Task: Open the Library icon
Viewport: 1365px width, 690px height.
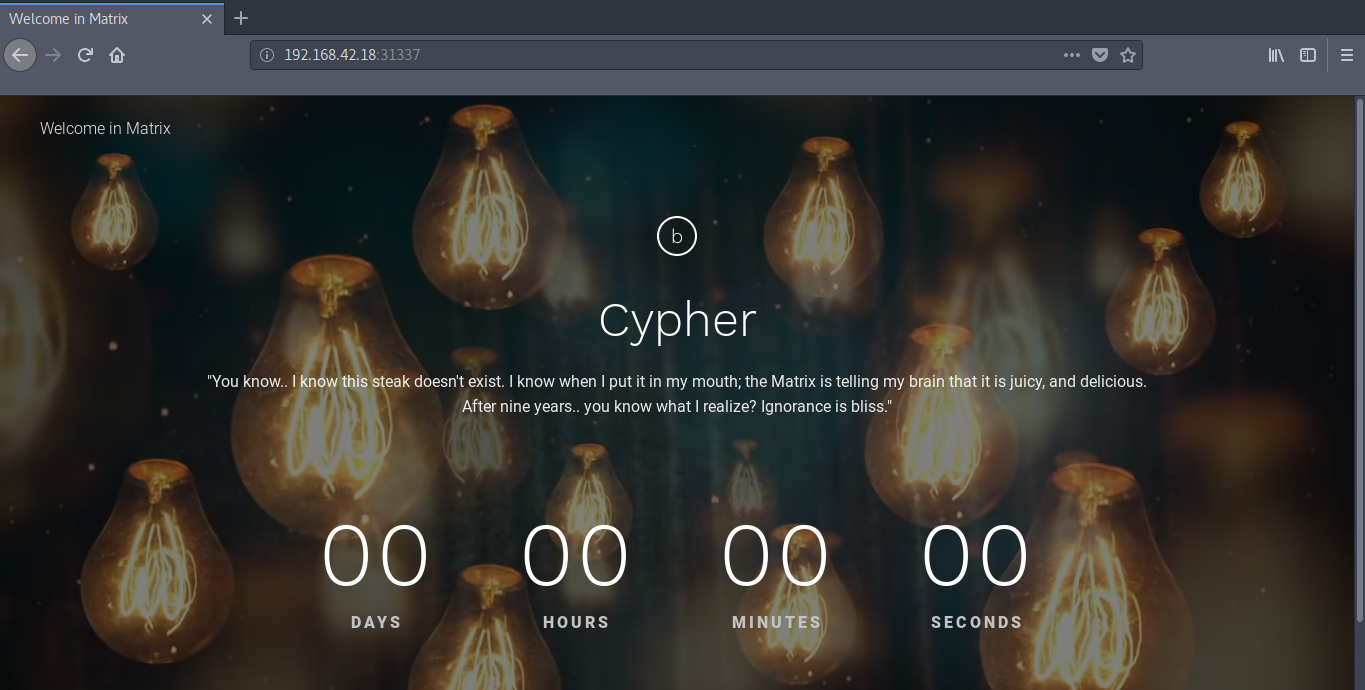Action: coord(1276,55)
